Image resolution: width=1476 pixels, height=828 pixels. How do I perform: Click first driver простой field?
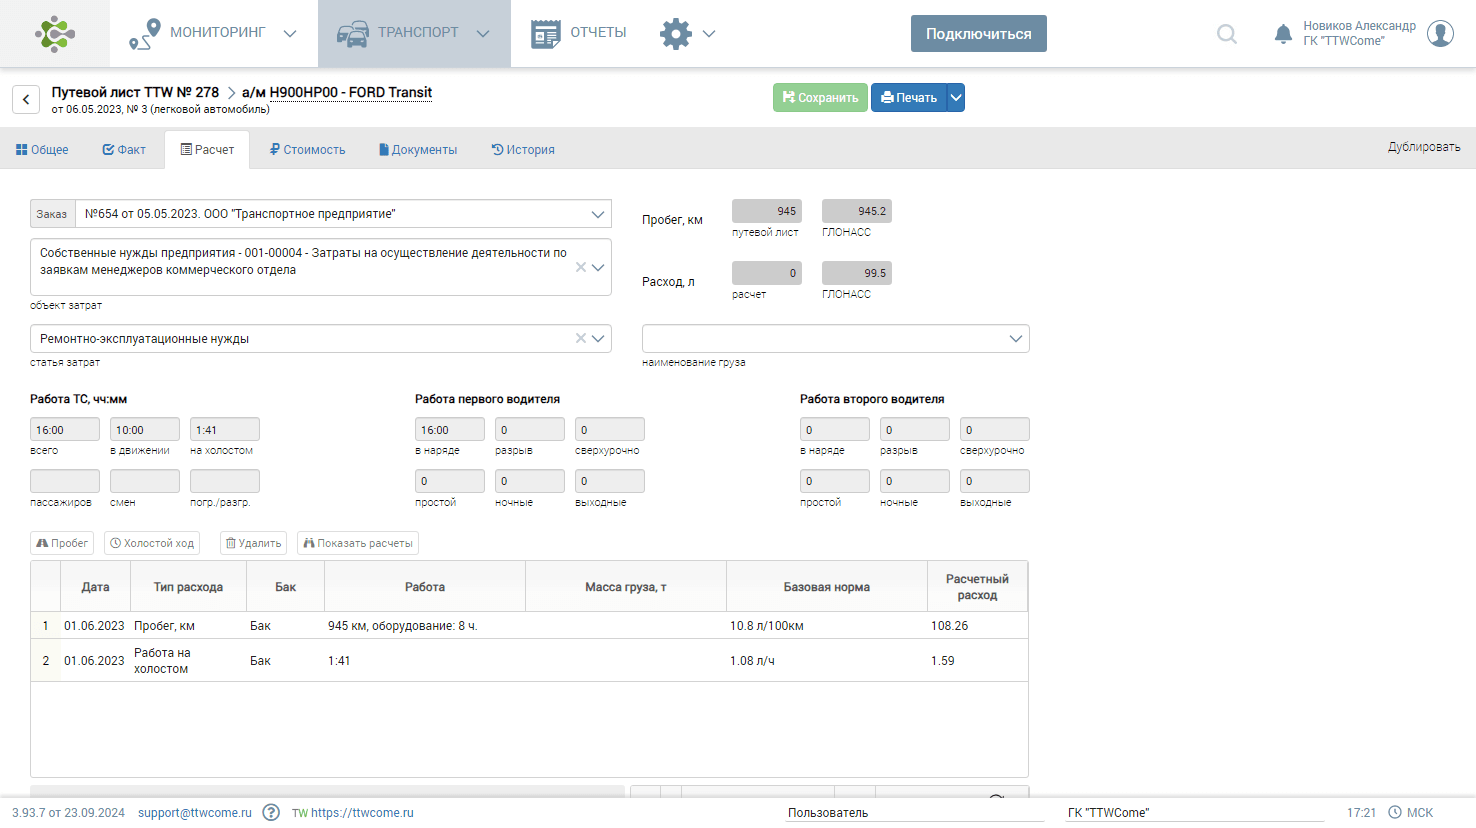[450, 481]
